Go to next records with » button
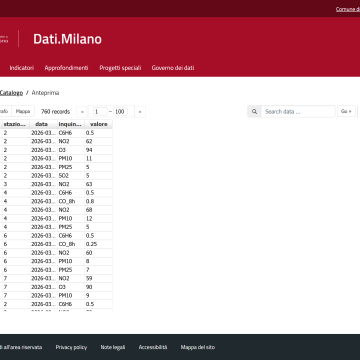The height and width of the screenshot is (360, 360). (x=140, y=112)
